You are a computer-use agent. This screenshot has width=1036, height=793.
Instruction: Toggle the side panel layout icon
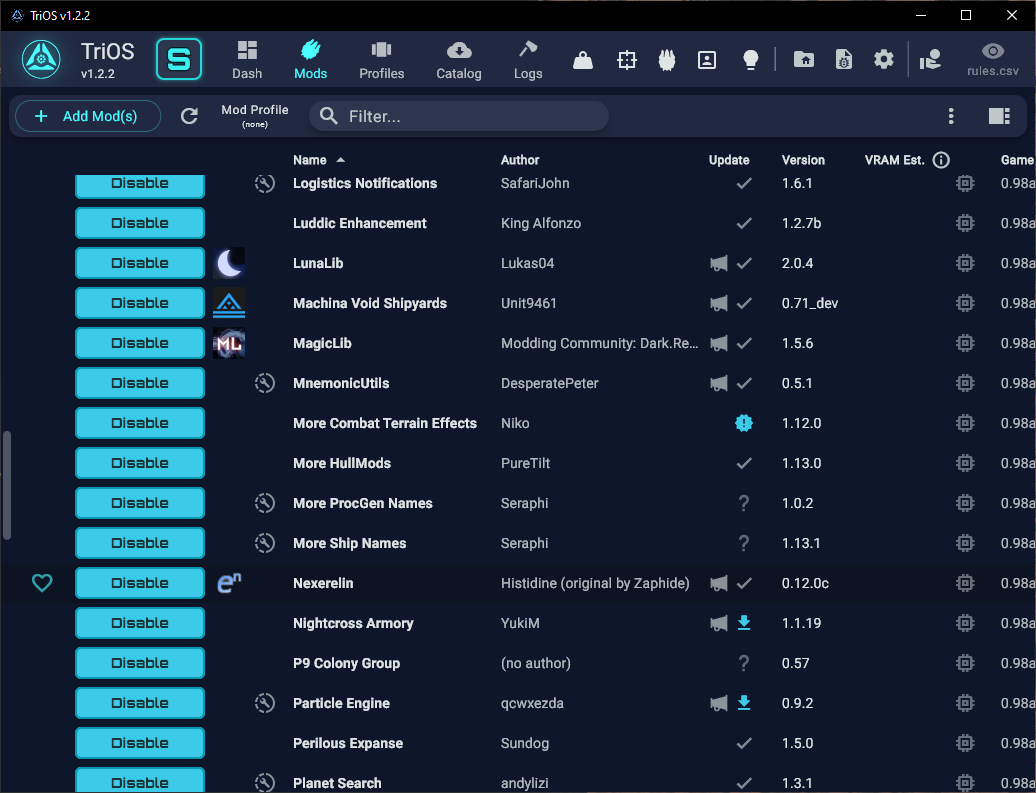(x=998, y=116)
